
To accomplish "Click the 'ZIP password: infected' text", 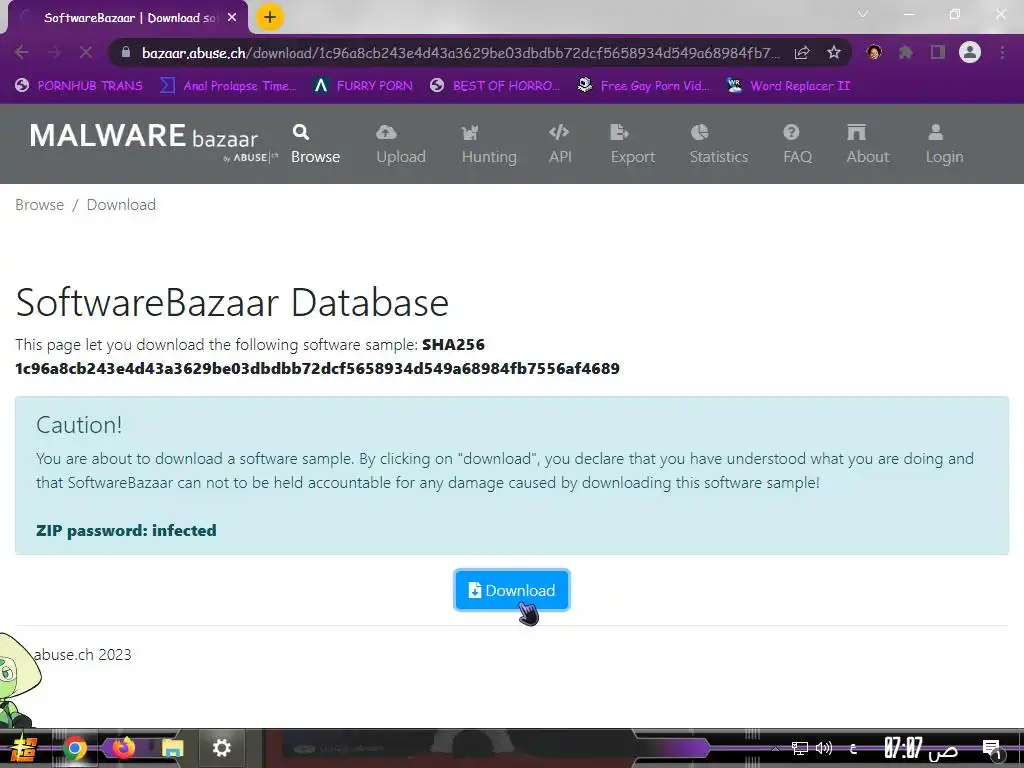I will pyautogui.click(x=126, y=530).
